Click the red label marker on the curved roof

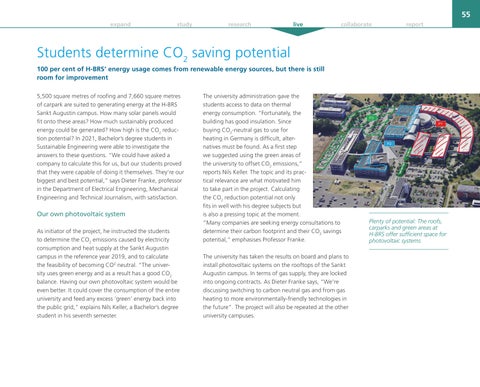441,124
